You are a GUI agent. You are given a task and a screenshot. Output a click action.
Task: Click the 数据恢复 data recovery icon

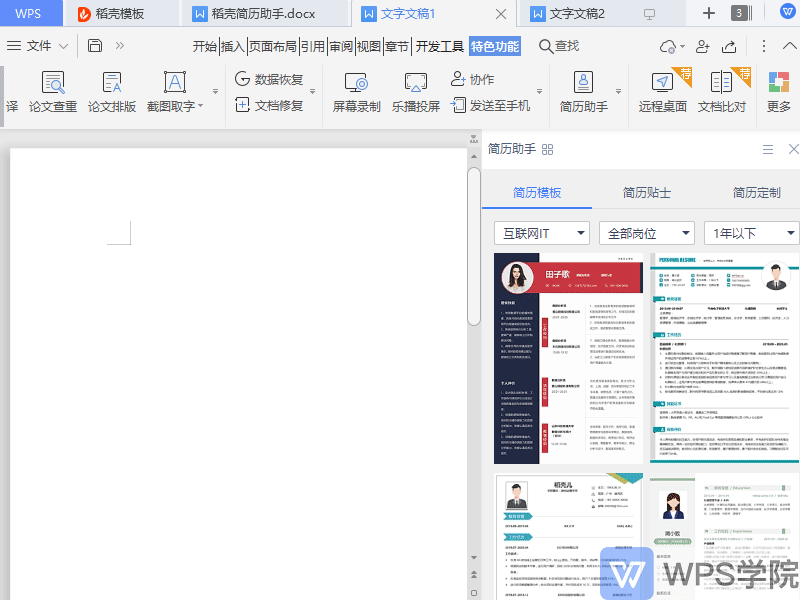[x=242, y=79]
